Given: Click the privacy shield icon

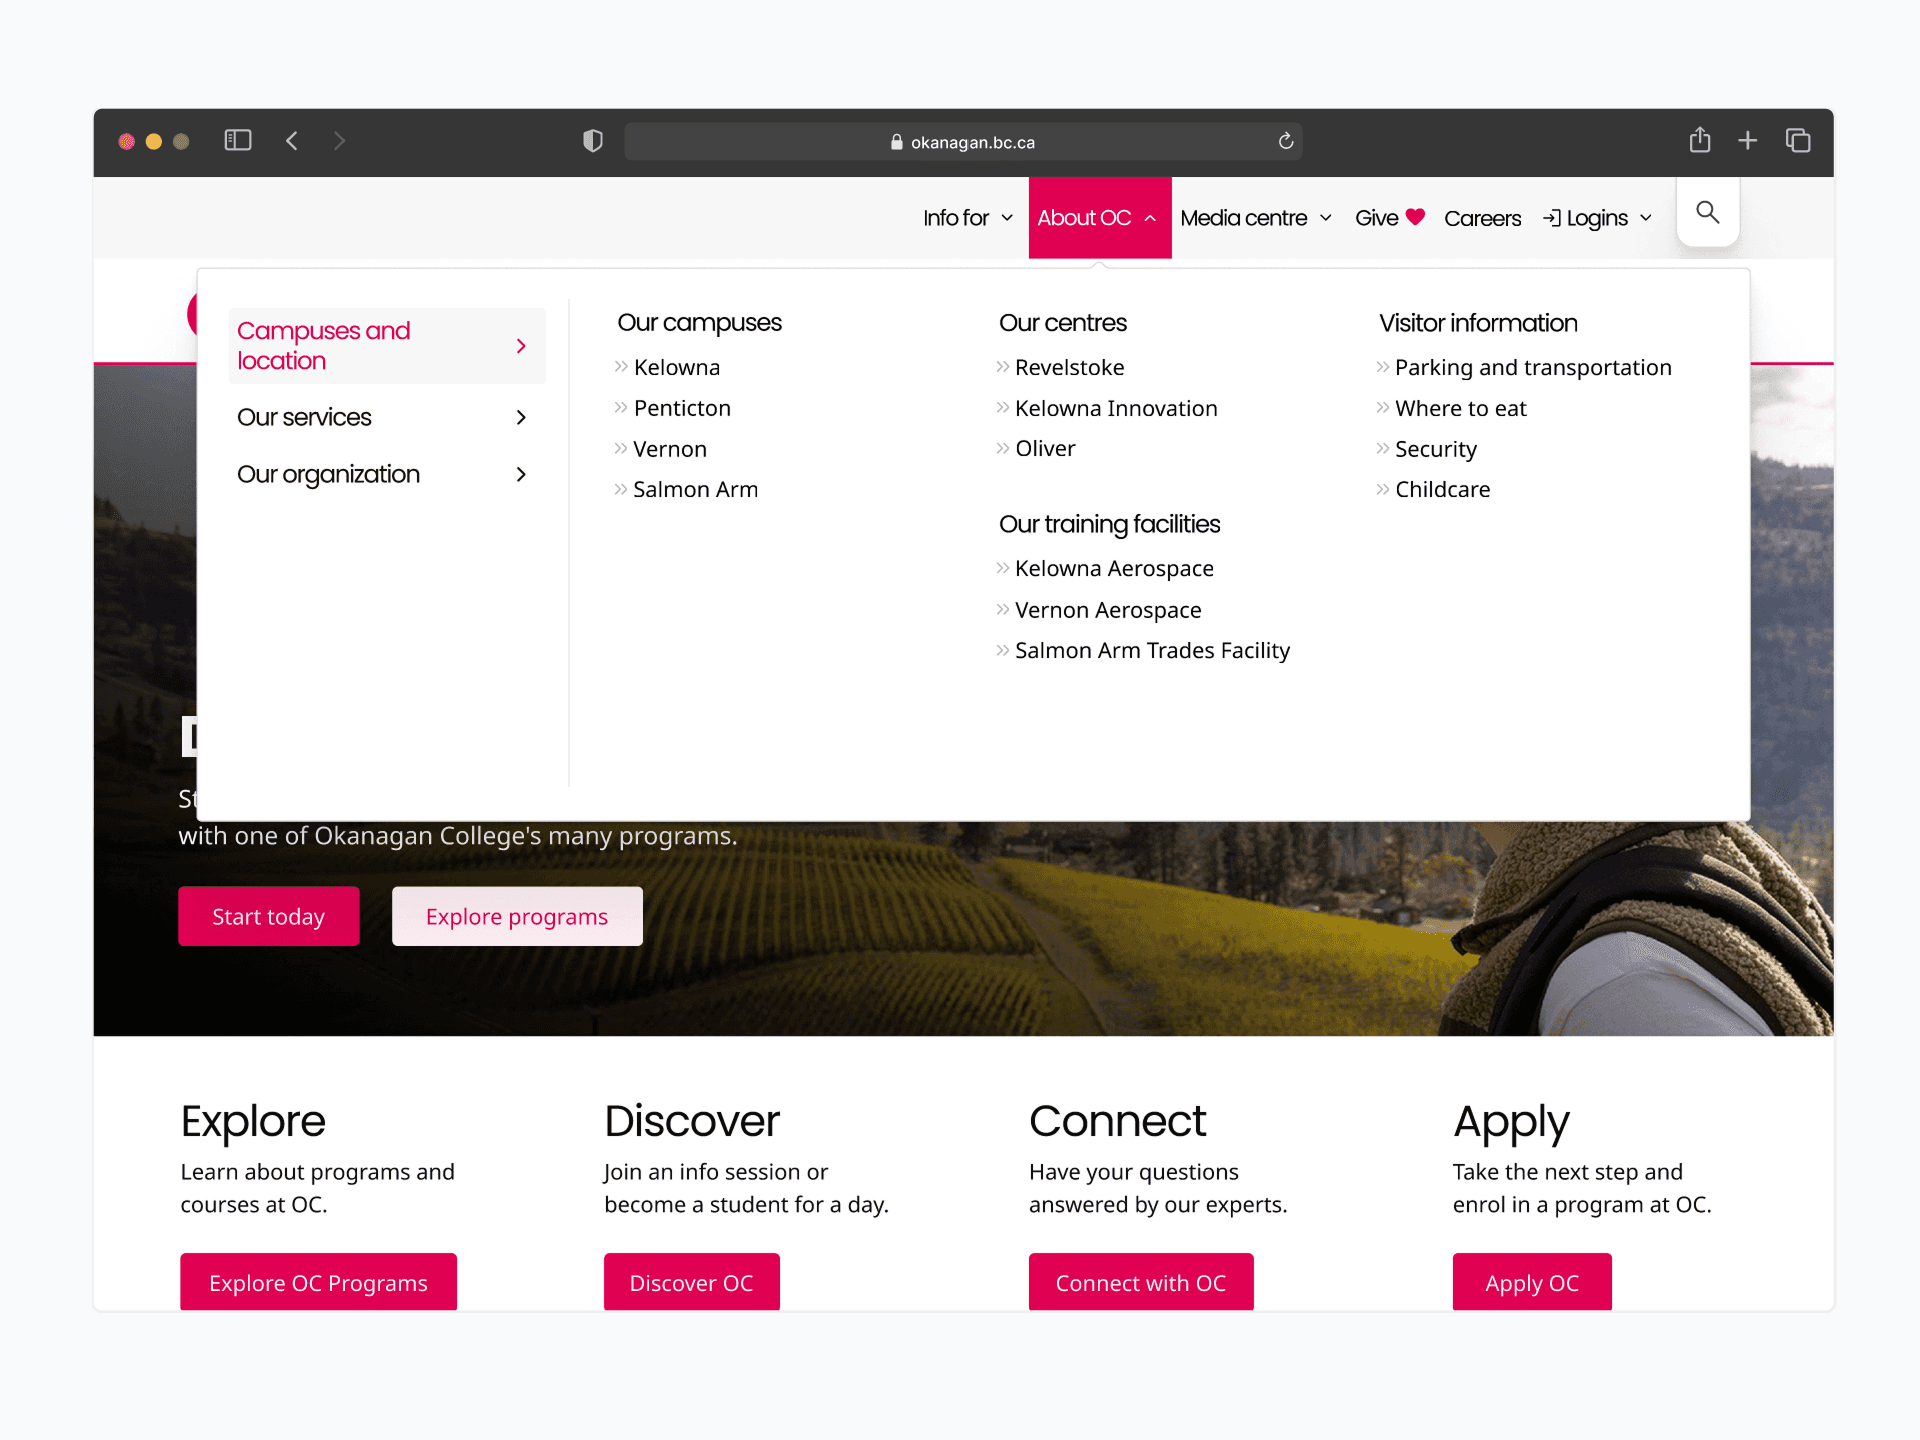Looking at the screenshot, I should [593, 141].
